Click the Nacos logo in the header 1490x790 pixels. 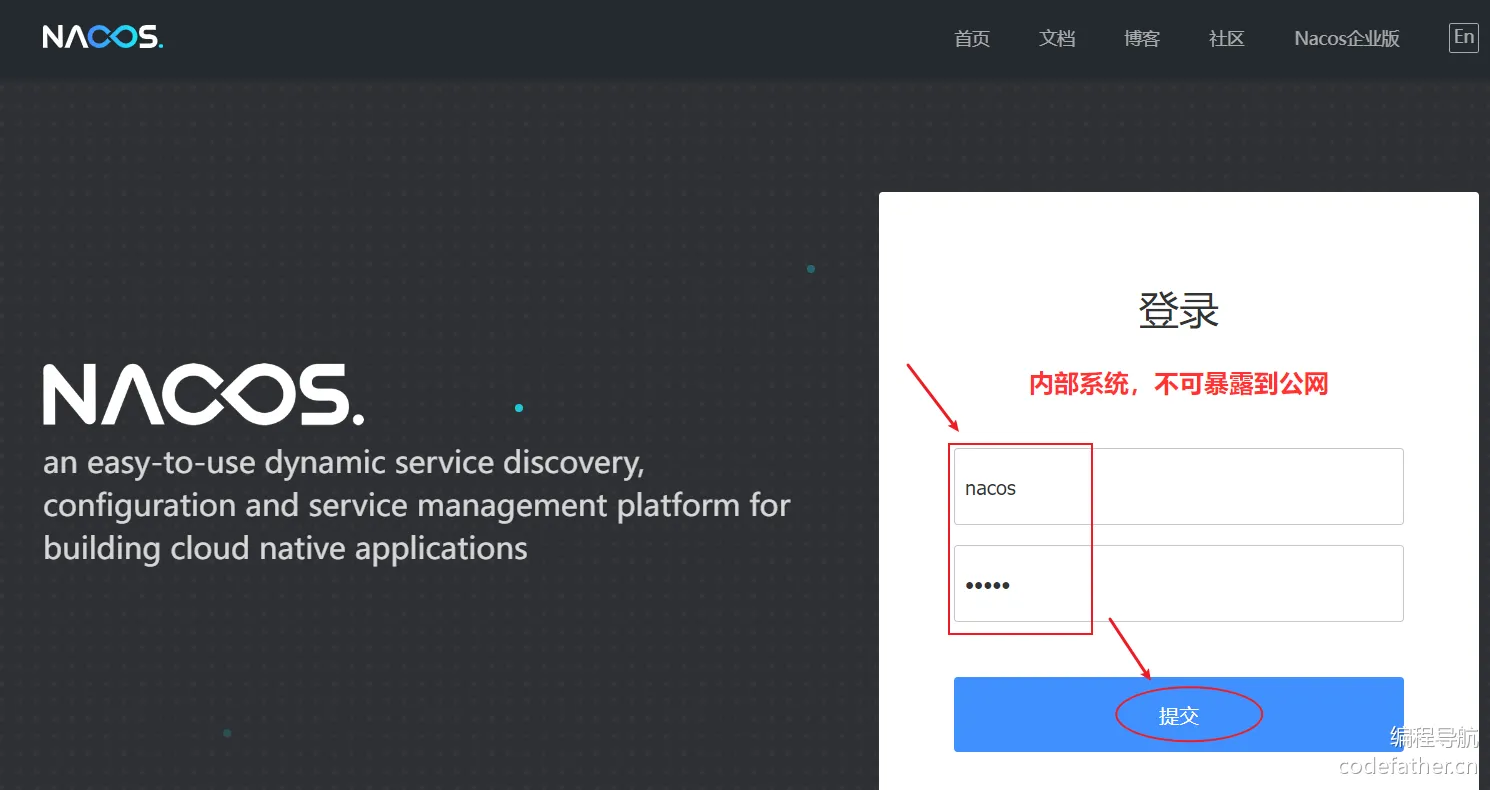[x=102, y=38]
